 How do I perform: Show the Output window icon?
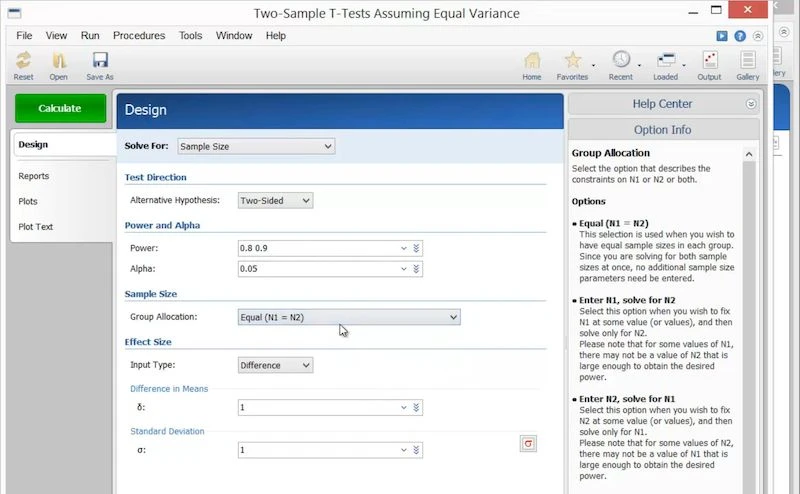point(709,60)
